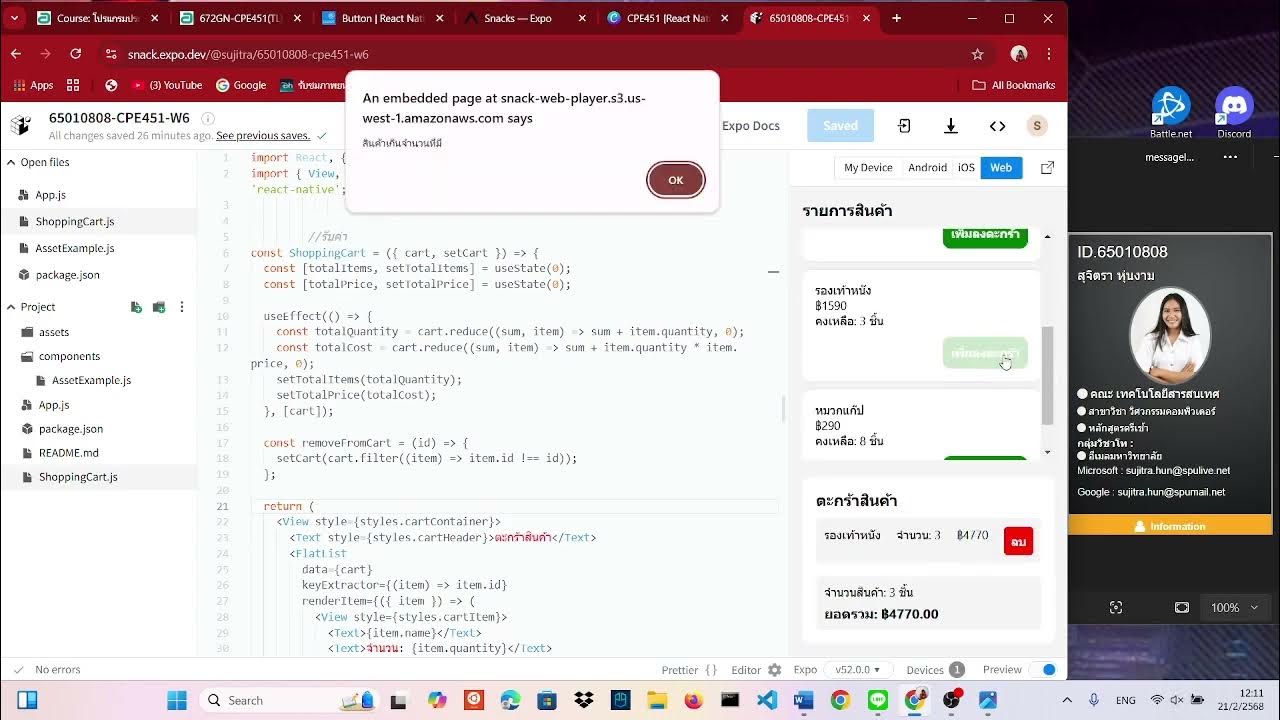The image size is (1280, 720).
Task: Open Windows Start menu
Action: (x=177, y=700)
